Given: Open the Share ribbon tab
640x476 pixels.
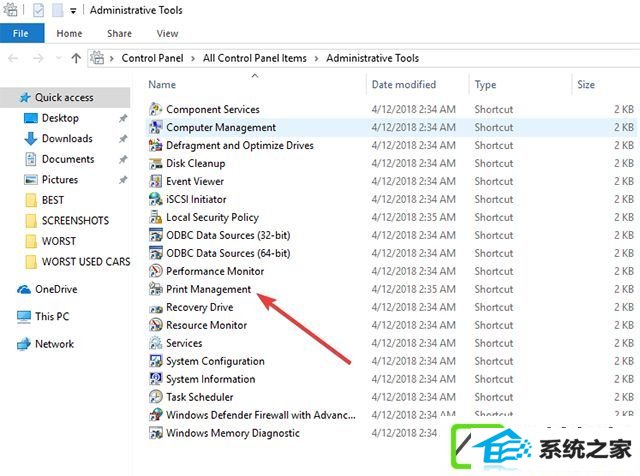Looking at the screenshot, I should [x=119, y=33].
